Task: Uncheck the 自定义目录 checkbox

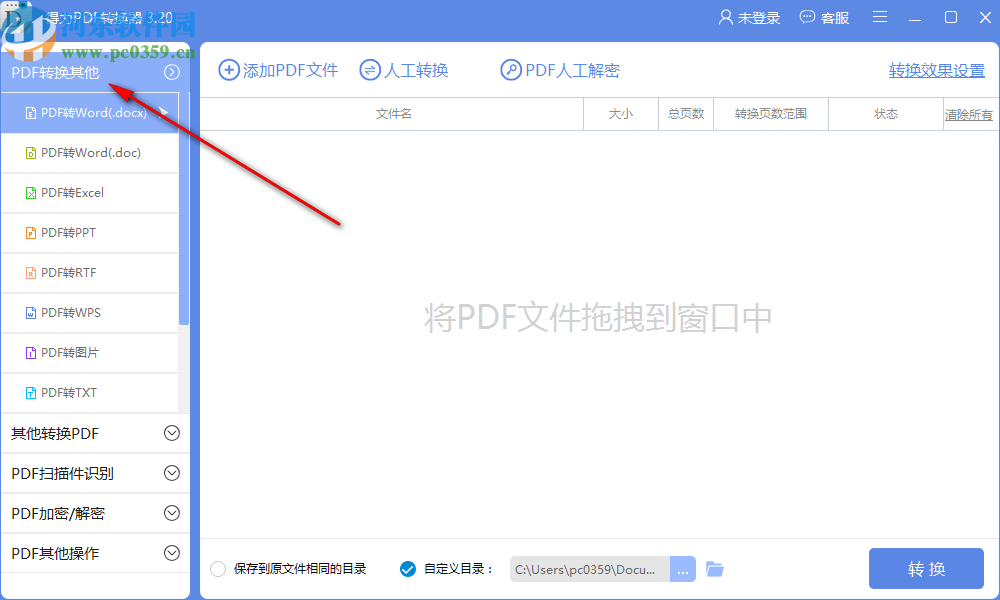Action: 407,568
